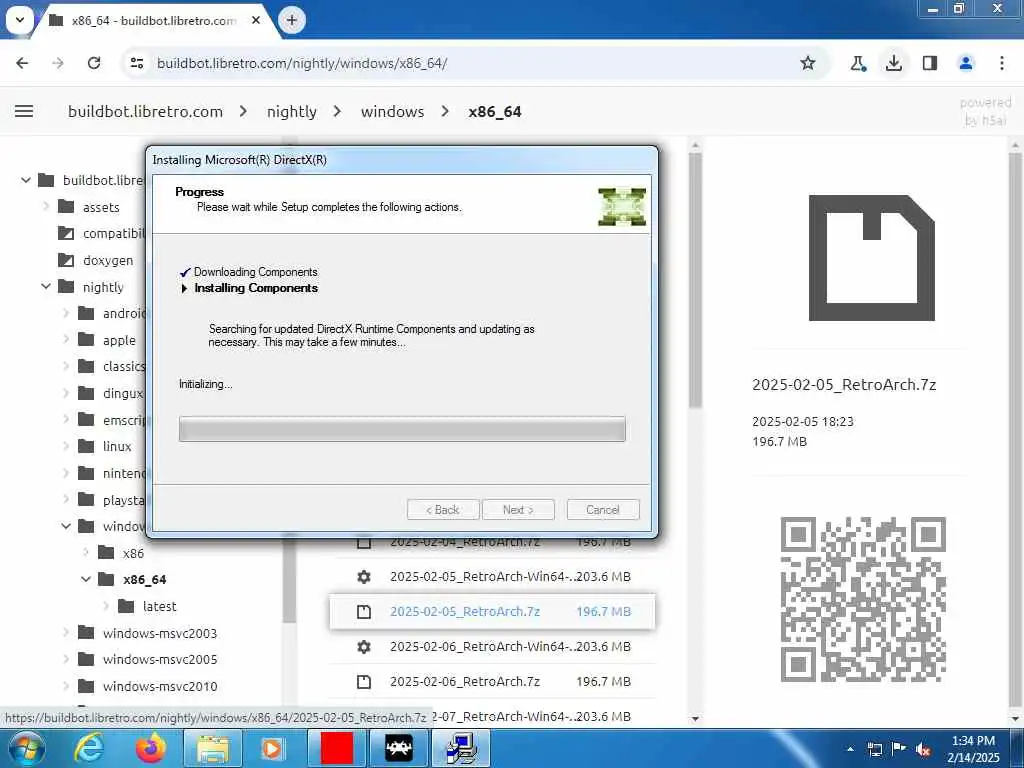
Task: Click the Back button in DirectX setup
Action: (x=443, y=509)
